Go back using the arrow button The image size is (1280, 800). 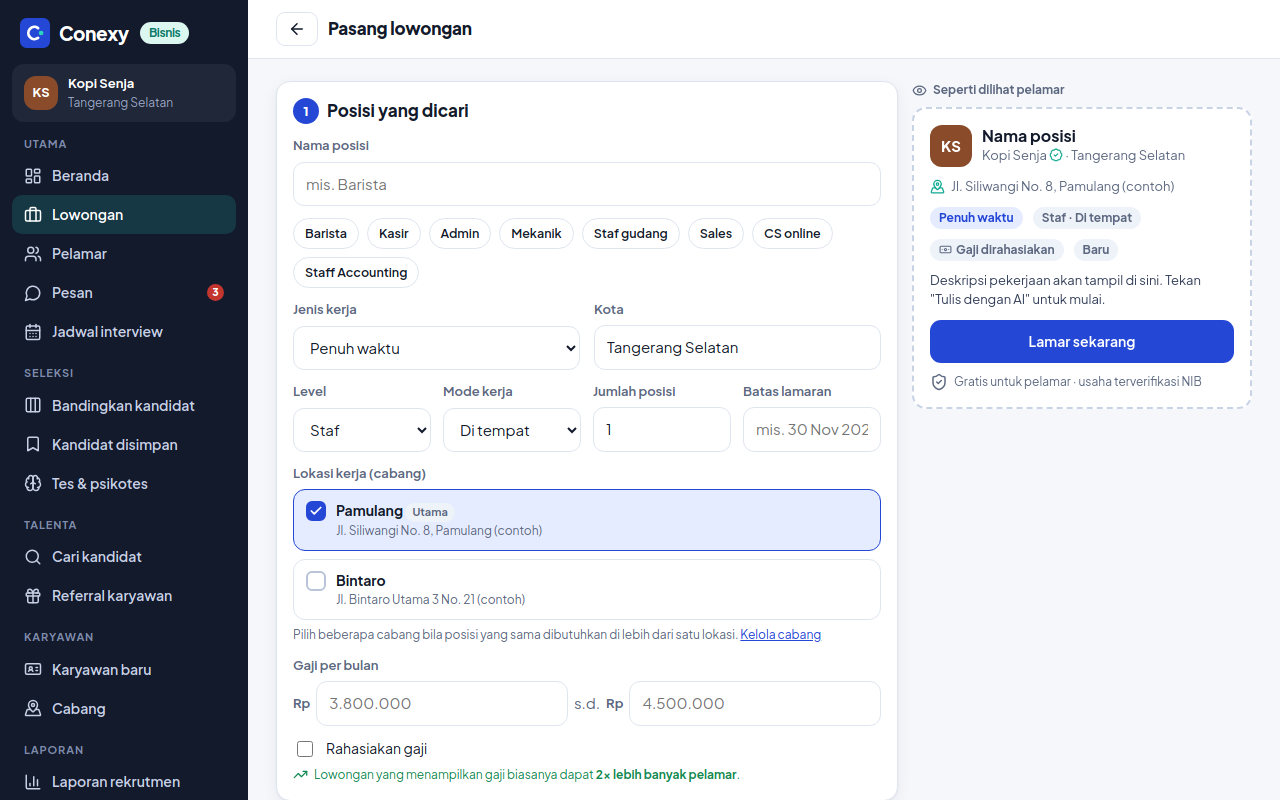click(x=297, y=29)
